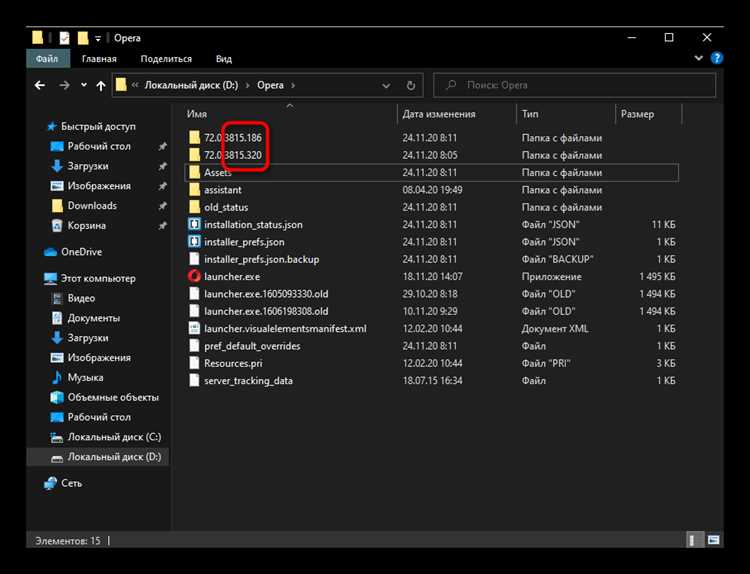Click the Properties quick access icon

pyautogui.click(x=64, y=38)
